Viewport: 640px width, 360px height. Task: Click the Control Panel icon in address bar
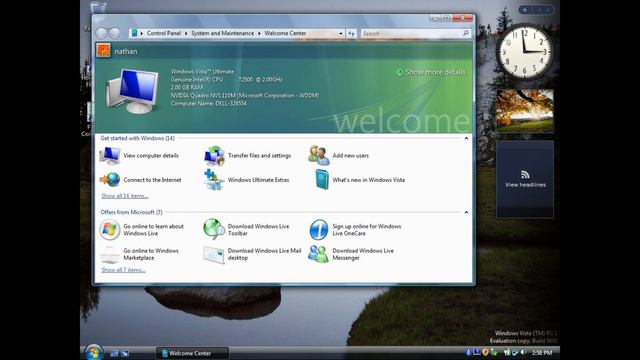134,33
